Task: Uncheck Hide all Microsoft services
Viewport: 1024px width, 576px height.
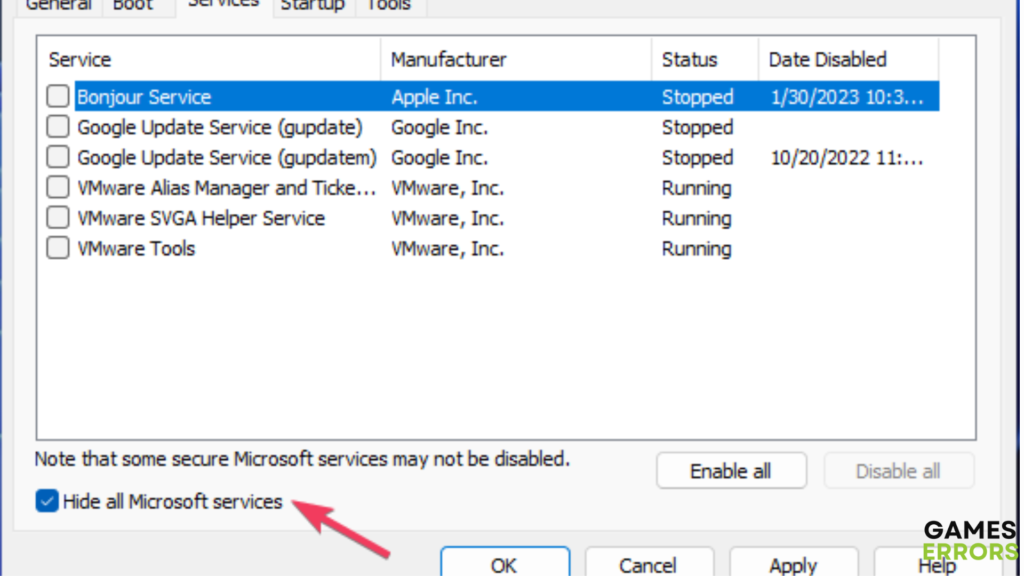Action: (47, 501)
